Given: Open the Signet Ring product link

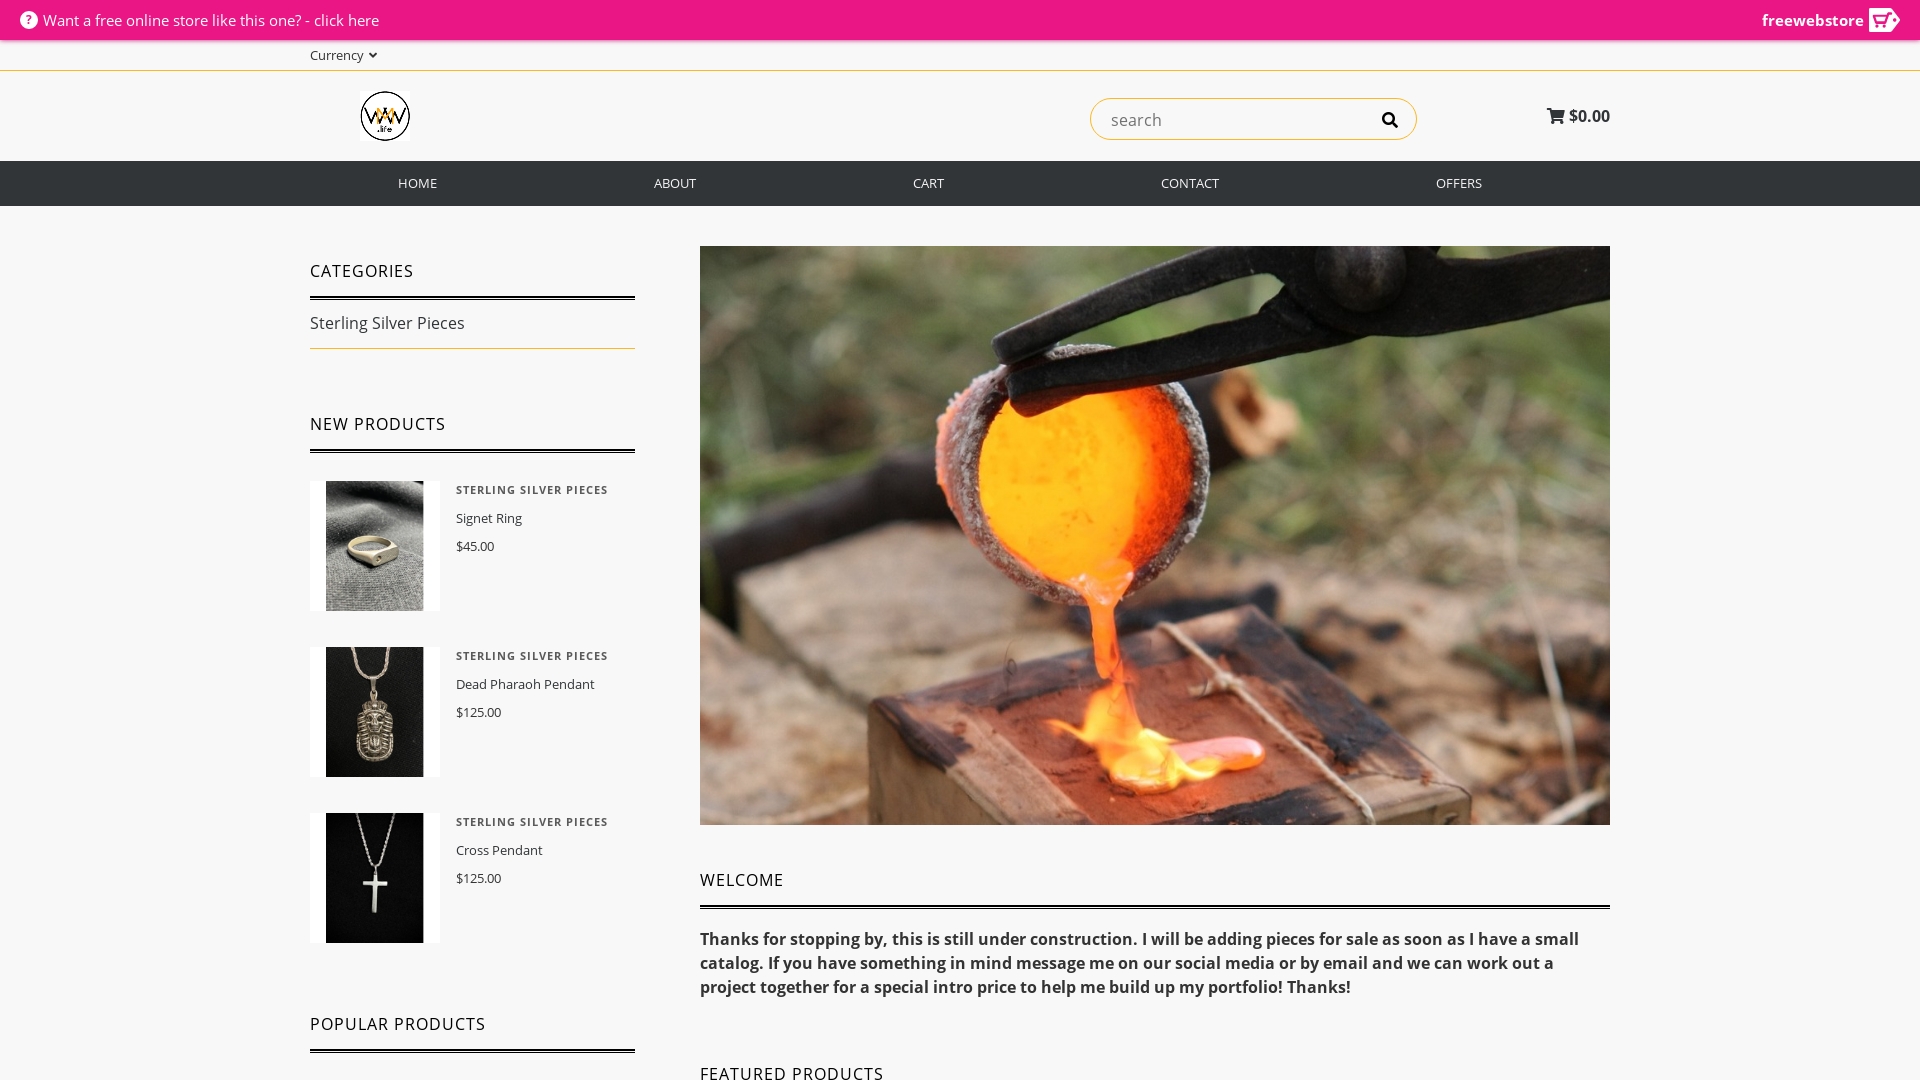Looking at the screenshot, I should (489, 518).
